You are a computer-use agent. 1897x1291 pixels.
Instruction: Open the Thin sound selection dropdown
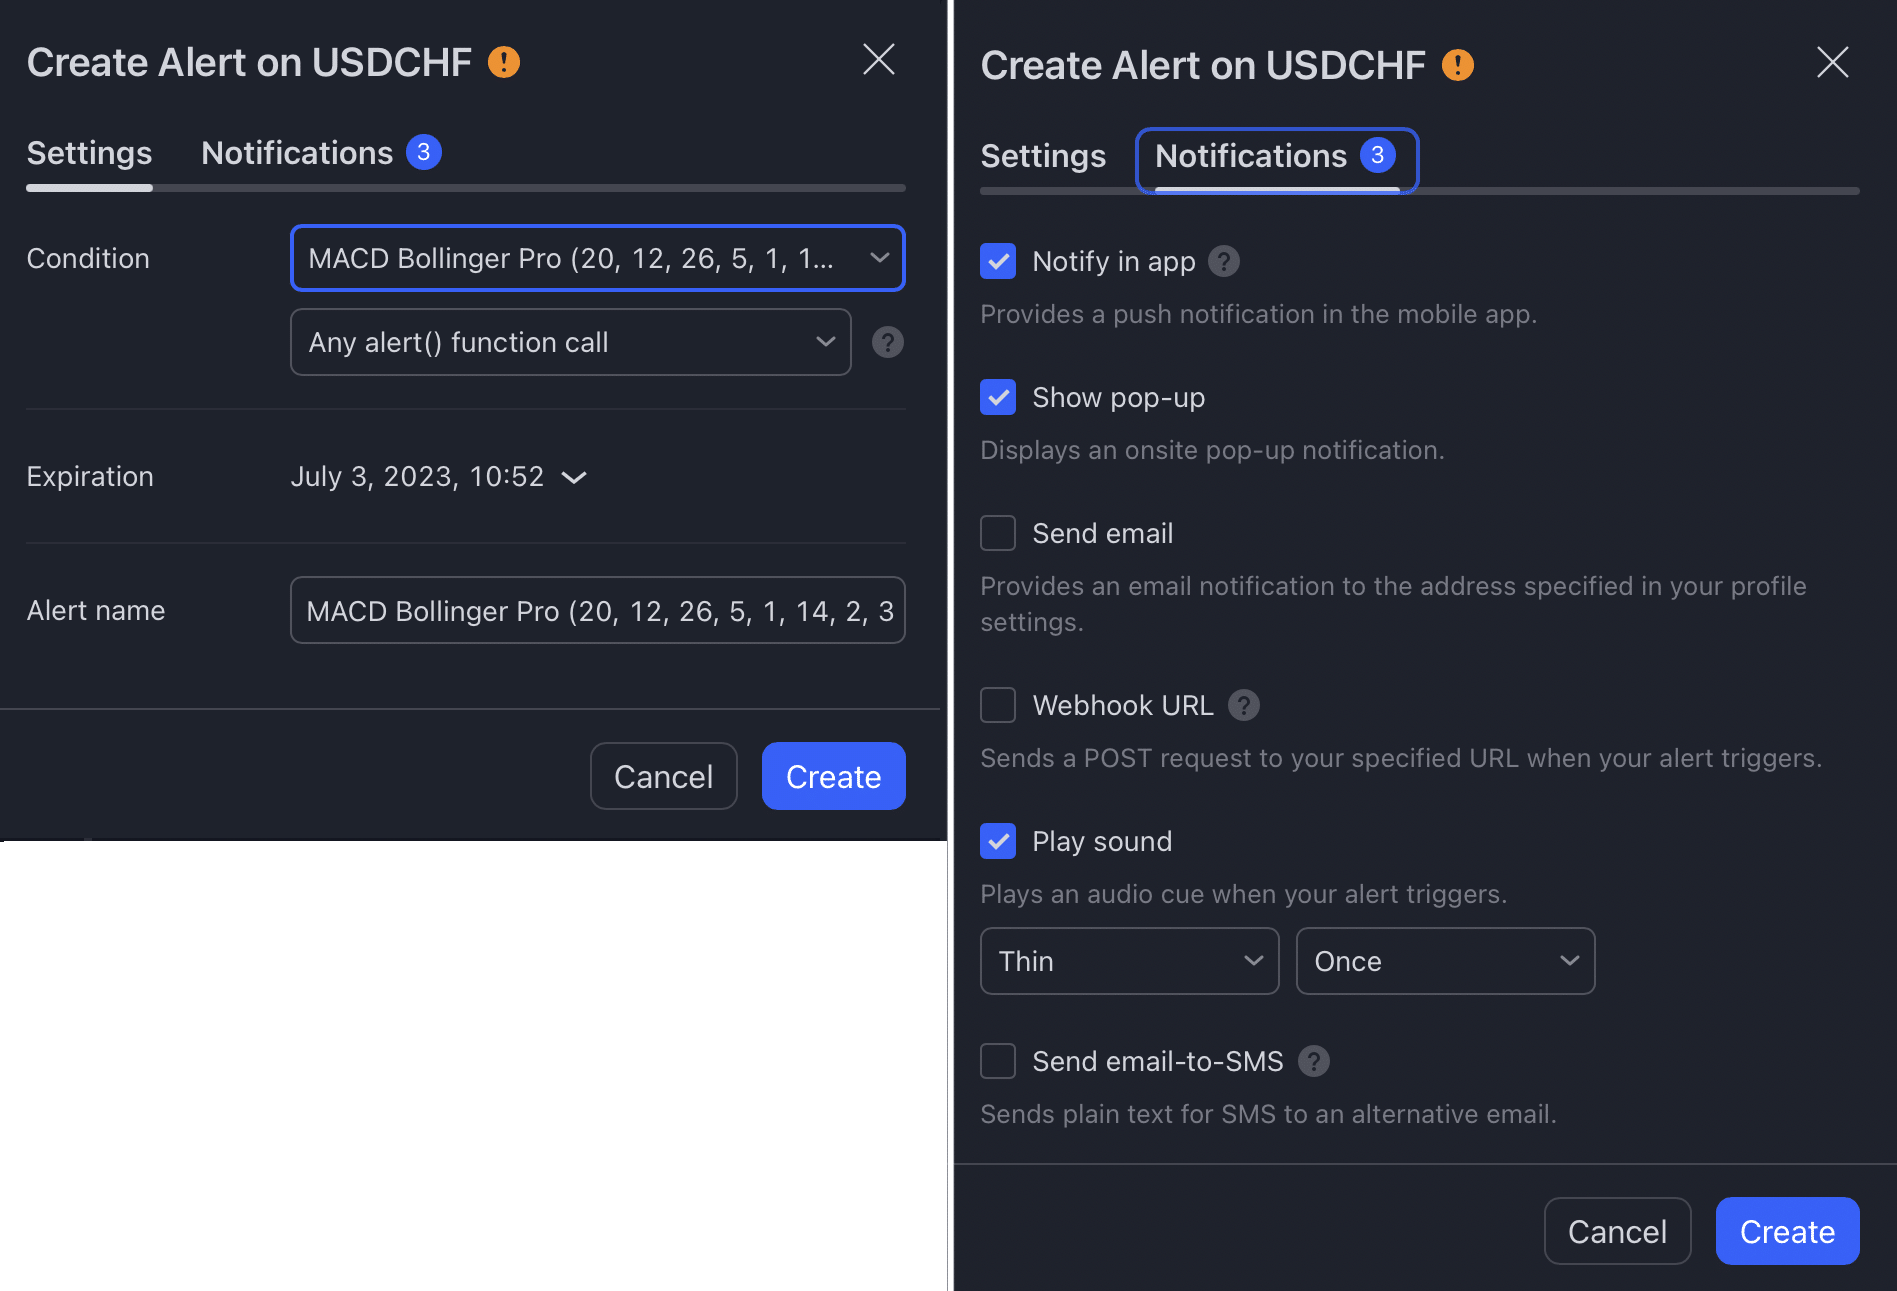click(x=1130, y=961)
